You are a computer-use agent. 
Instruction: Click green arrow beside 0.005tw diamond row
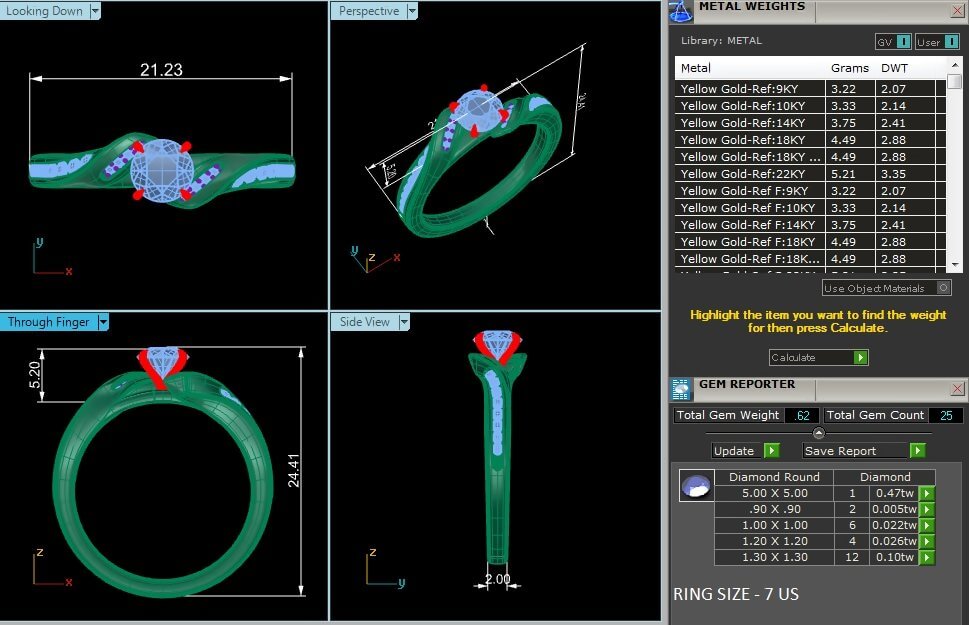927,509
